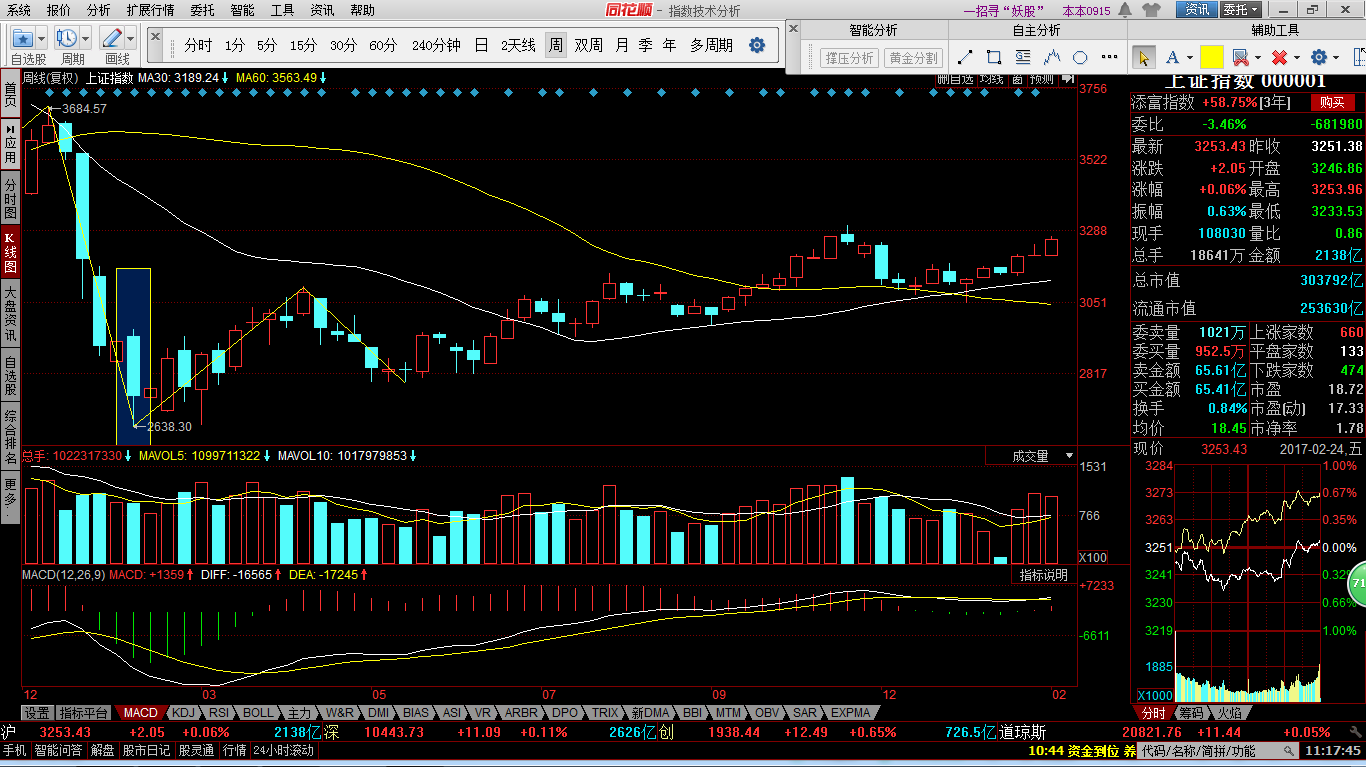Select the text label A tool
Viewport: 1366px width, 767px height.
point(1171,58)
